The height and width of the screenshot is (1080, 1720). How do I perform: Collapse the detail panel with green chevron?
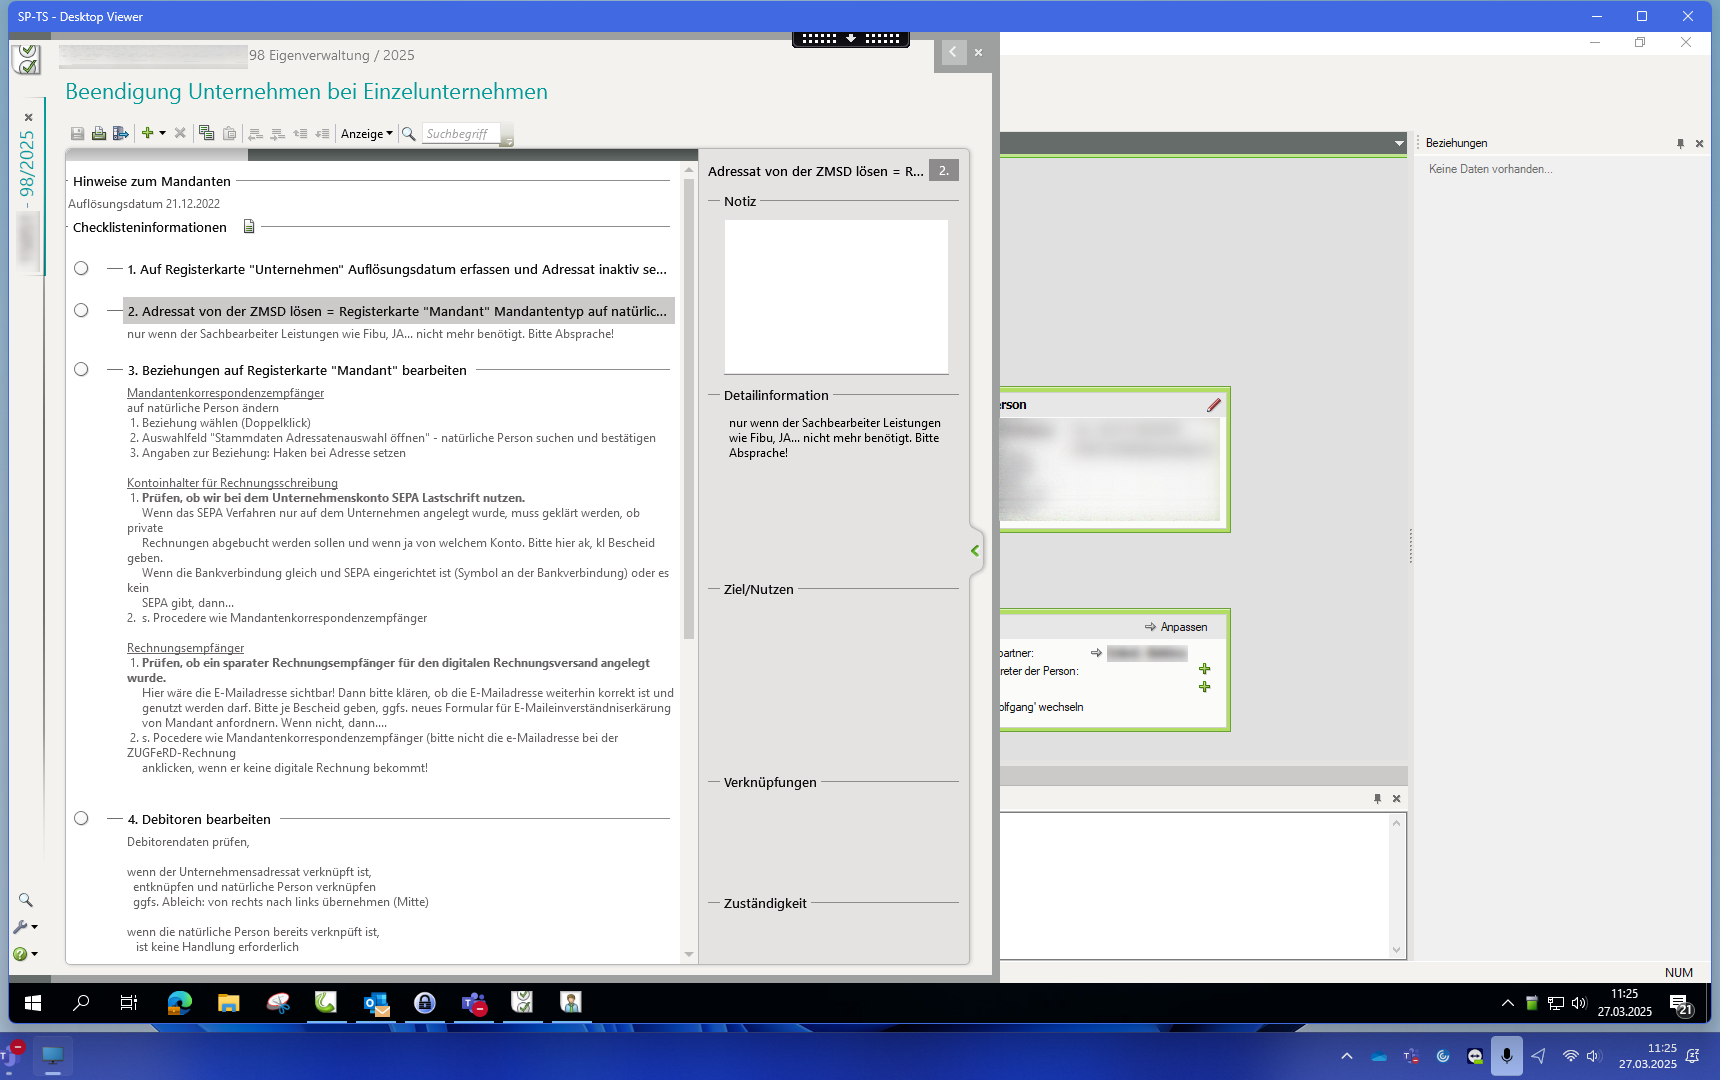(975, 551)
